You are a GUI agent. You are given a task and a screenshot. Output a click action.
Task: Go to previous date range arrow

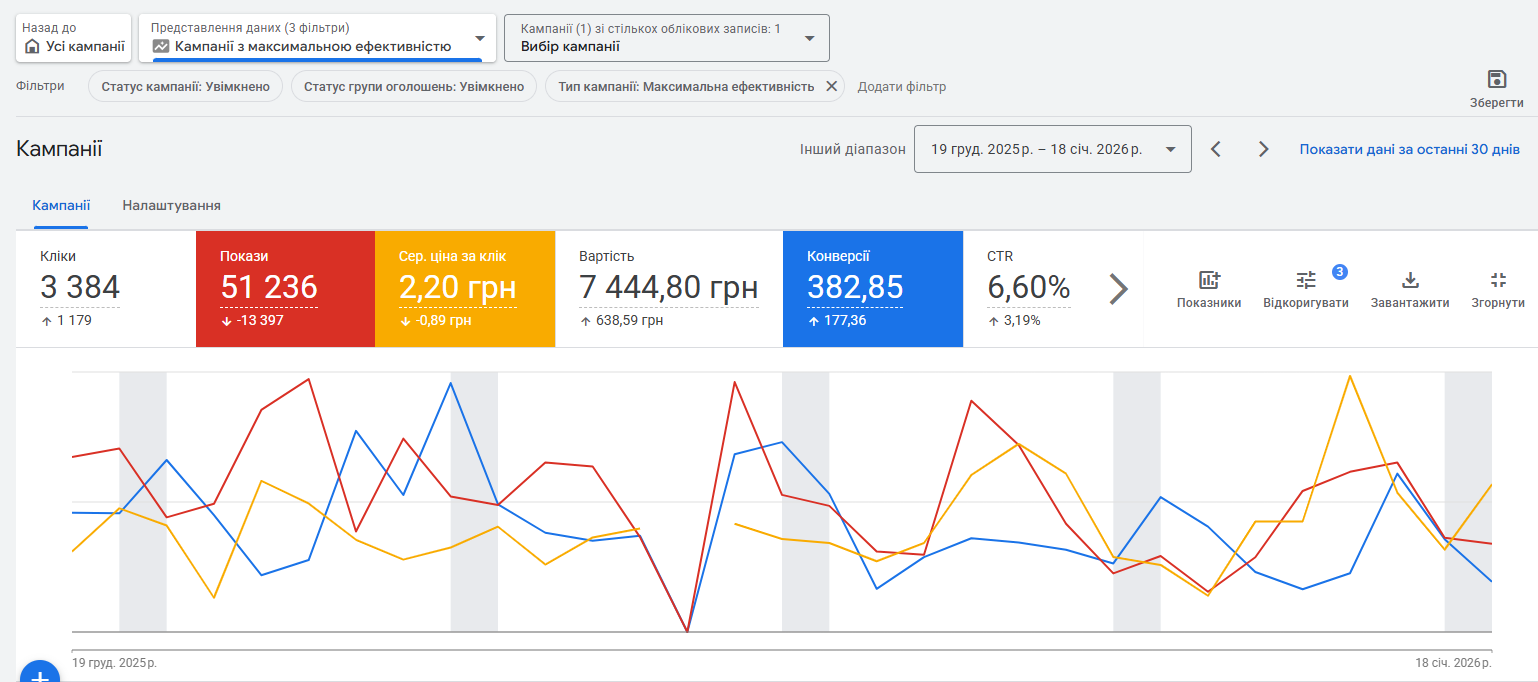click(x=1216, y=149)
